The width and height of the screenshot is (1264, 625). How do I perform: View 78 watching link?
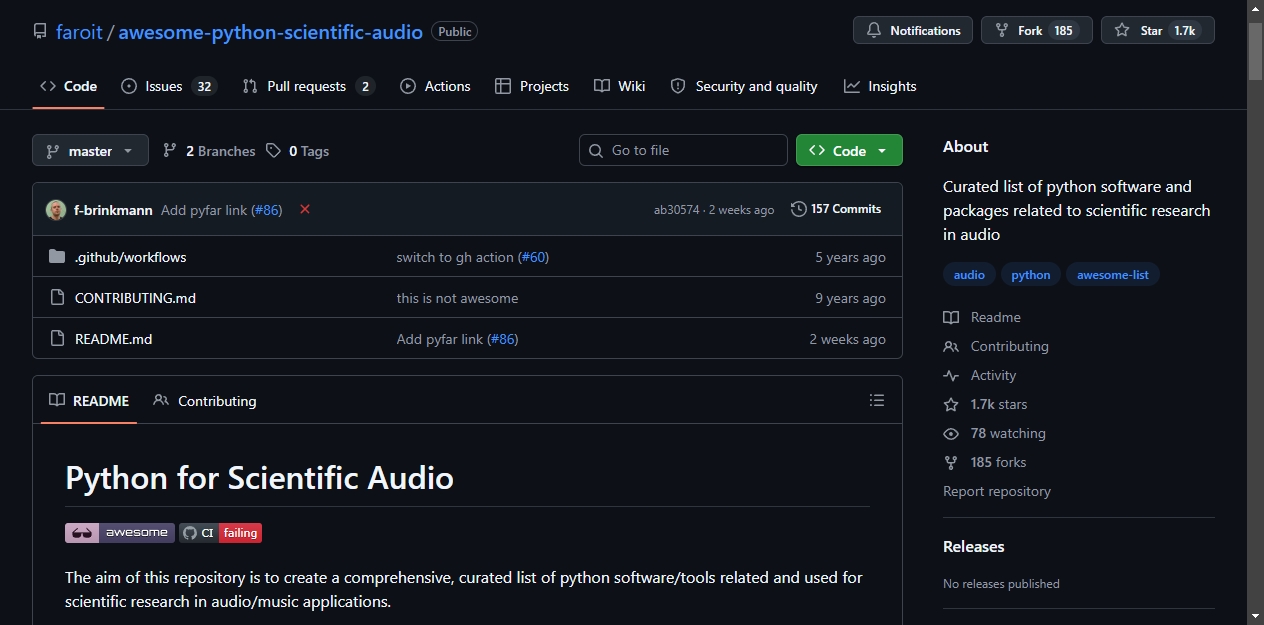(x=995, y=433)
